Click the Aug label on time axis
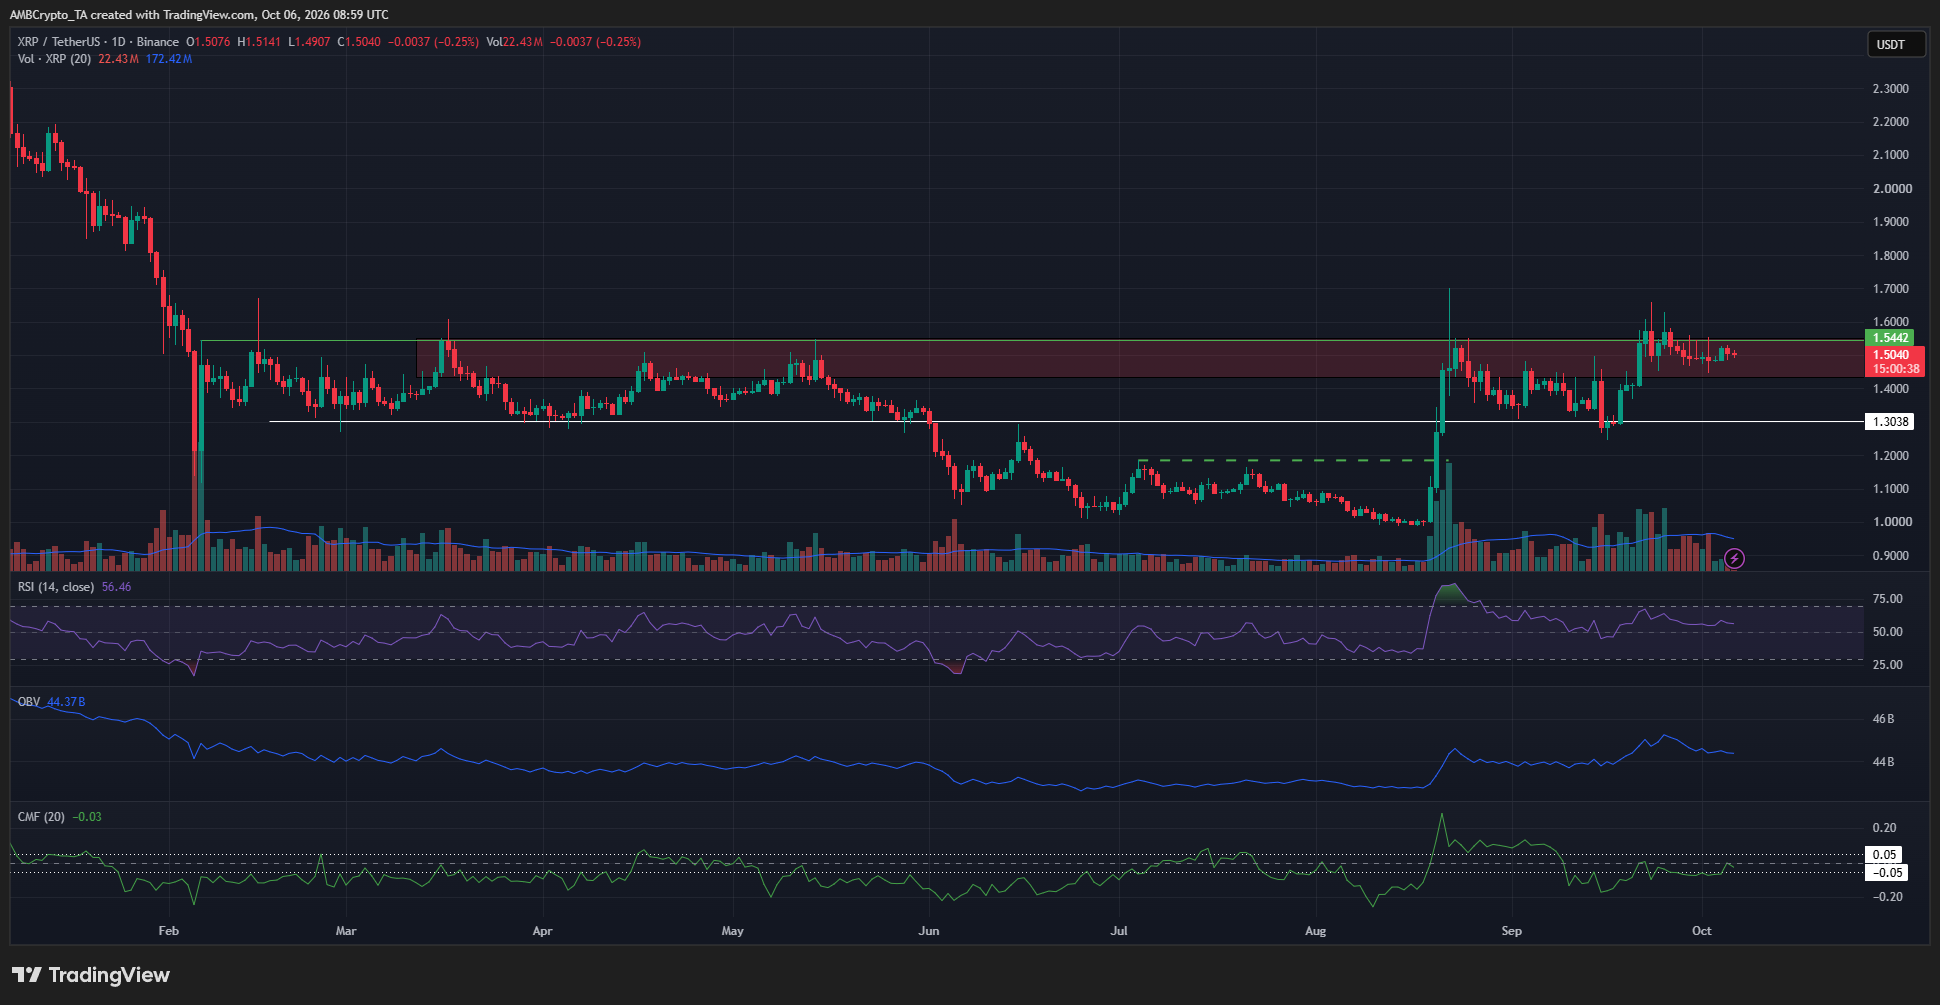This screenshot has width=1940, height=1005. pyautogui.click(x=1315, y=931)
